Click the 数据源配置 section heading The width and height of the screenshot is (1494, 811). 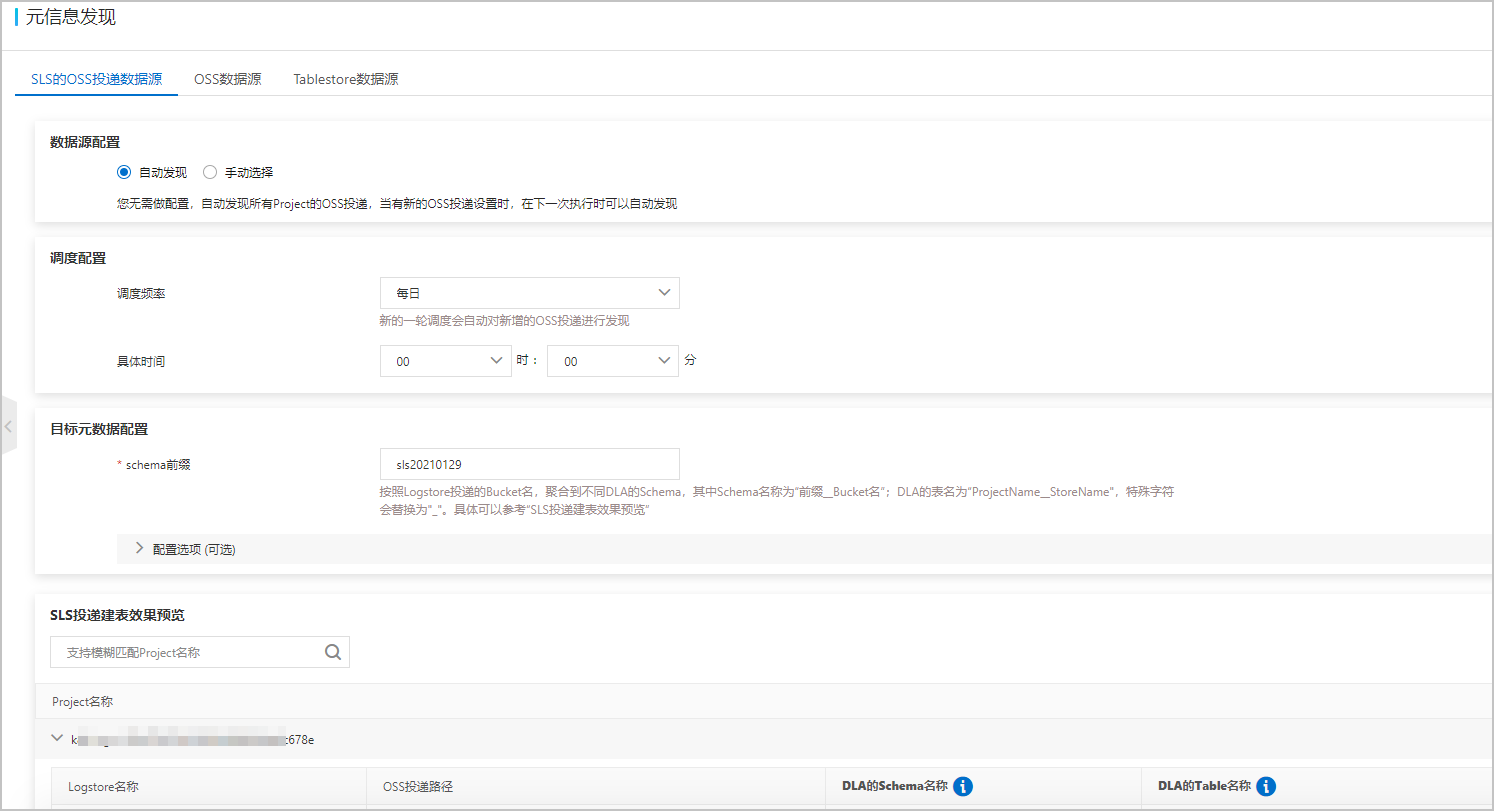85,142
